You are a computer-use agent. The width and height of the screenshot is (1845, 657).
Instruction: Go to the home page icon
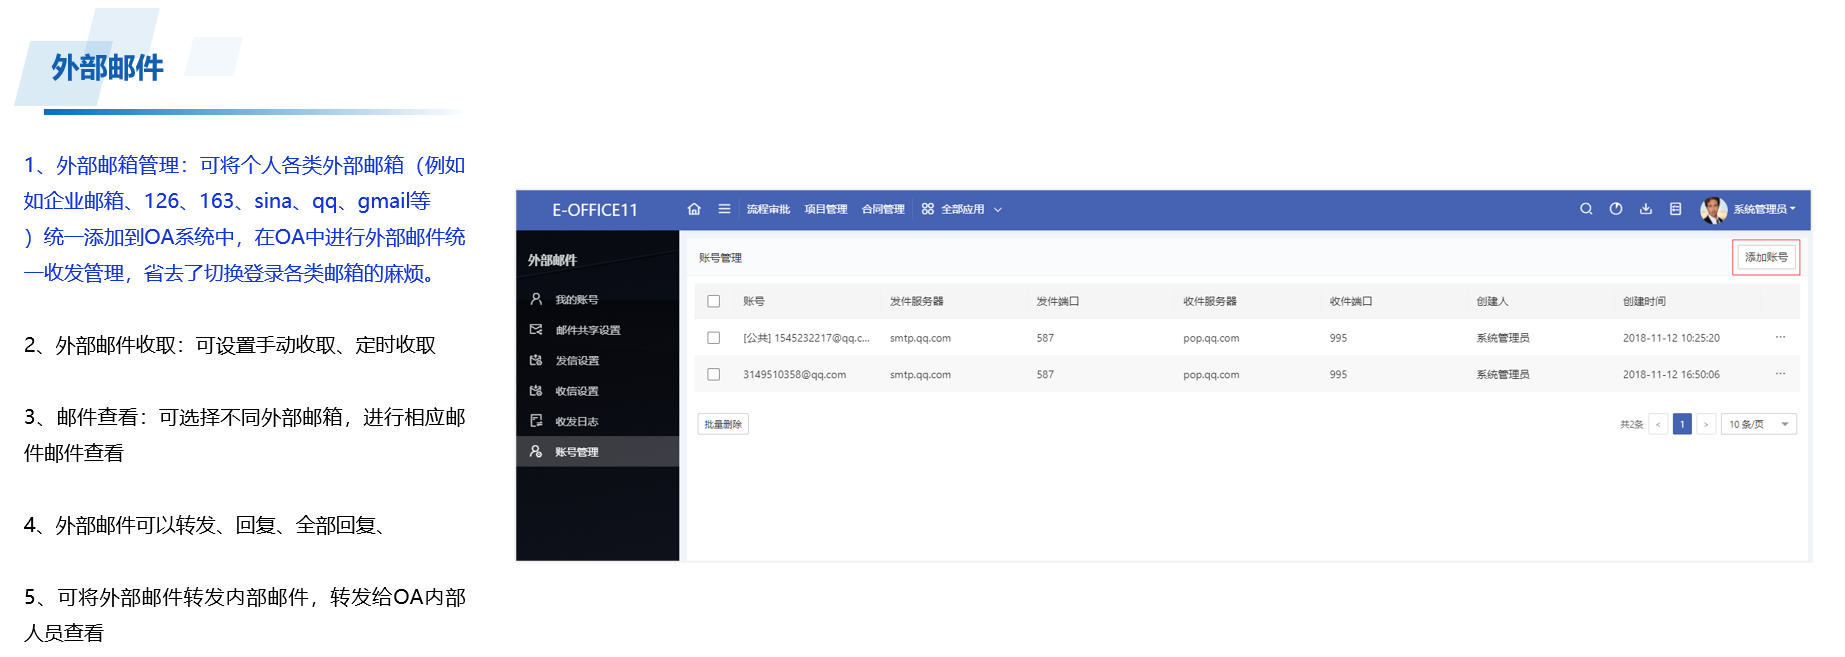[x=694, y=209]
